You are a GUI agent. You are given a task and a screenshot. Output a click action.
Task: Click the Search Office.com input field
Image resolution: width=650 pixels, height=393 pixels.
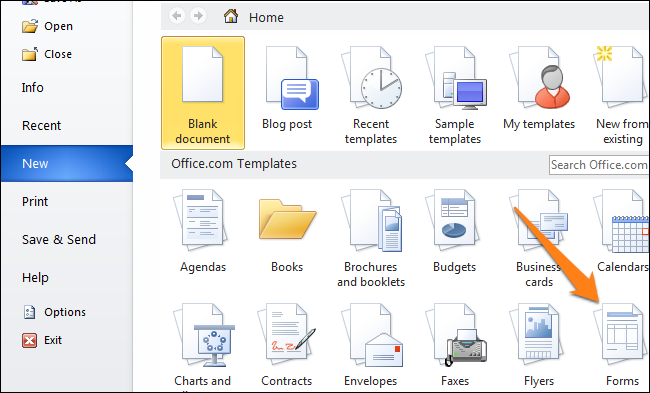click(x=599, y=165)
